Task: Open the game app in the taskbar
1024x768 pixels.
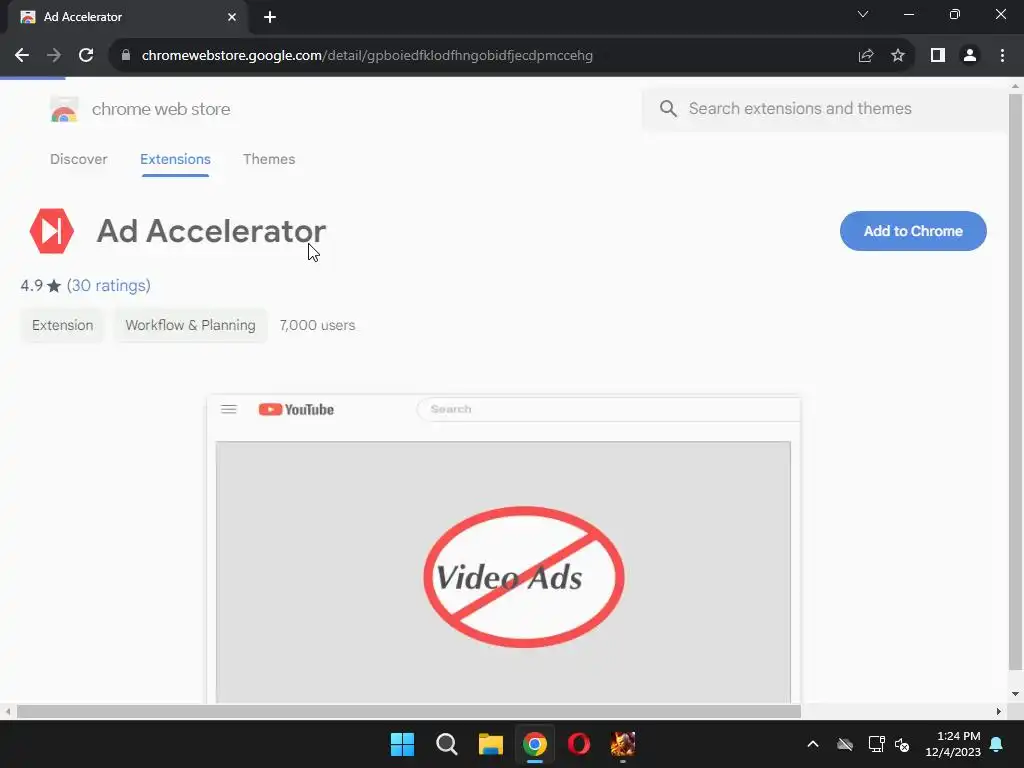Action: click(x=623, y=744)
